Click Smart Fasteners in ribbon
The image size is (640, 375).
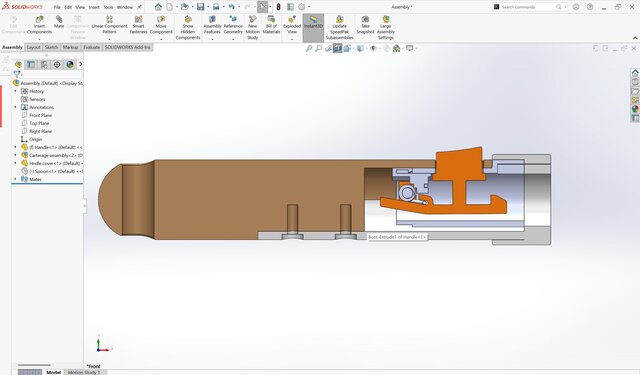click(138, 25)
